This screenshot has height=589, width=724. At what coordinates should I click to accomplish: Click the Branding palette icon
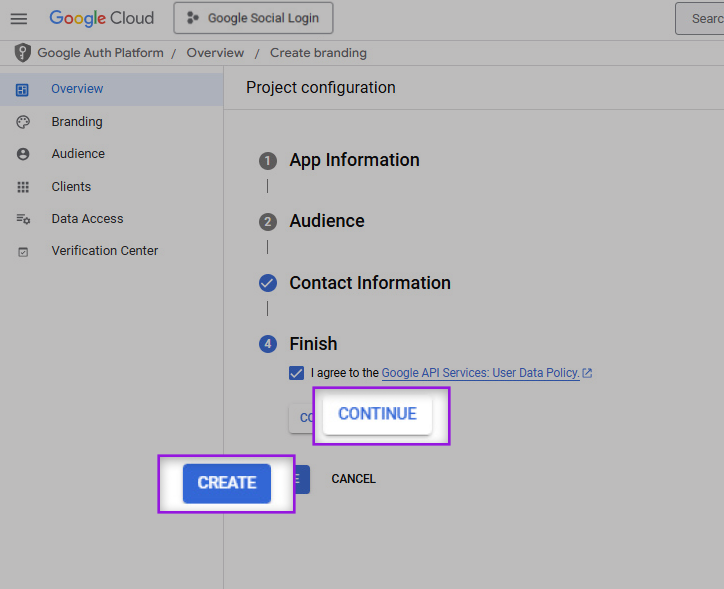point(23,122)
